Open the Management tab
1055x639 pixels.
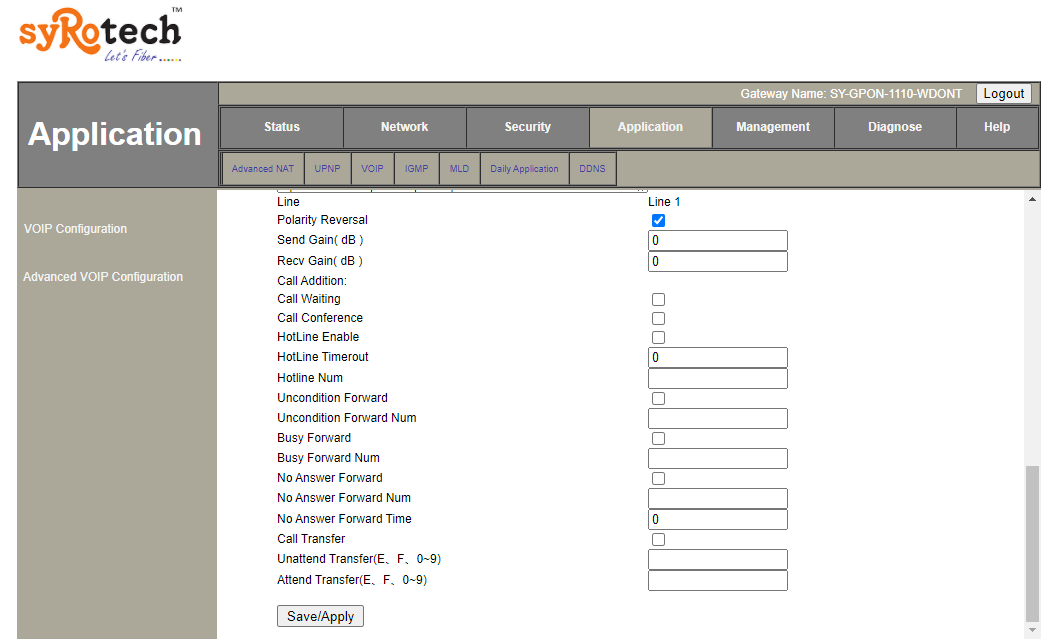tap(773, 127)
